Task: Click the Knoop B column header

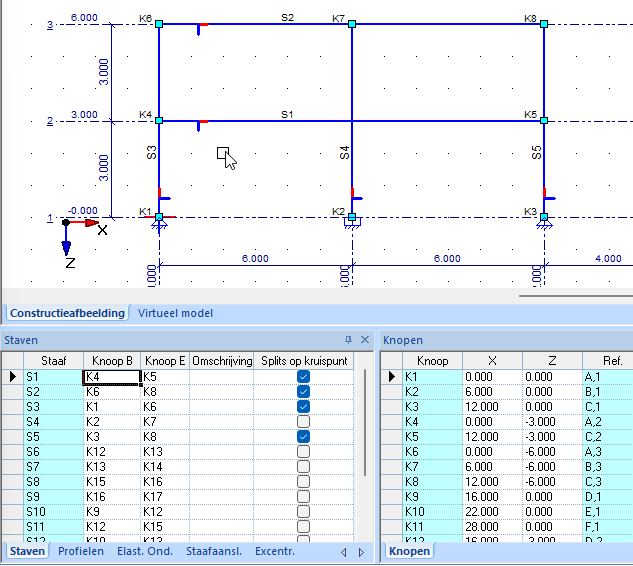Action: (112, 361)
